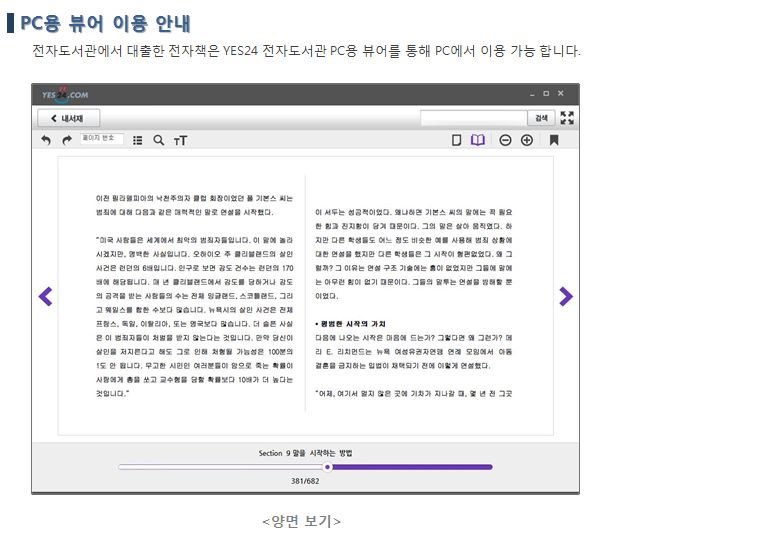This screenshot has height=539, width=780.
Task: Click the reading progress slider handle
Action: (x=327, y=467)
